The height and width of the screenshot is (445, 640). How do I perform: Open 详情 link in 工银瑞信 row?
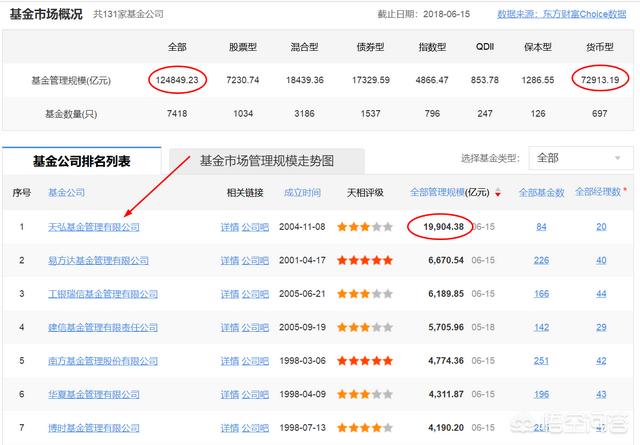(x=230, y=294)
